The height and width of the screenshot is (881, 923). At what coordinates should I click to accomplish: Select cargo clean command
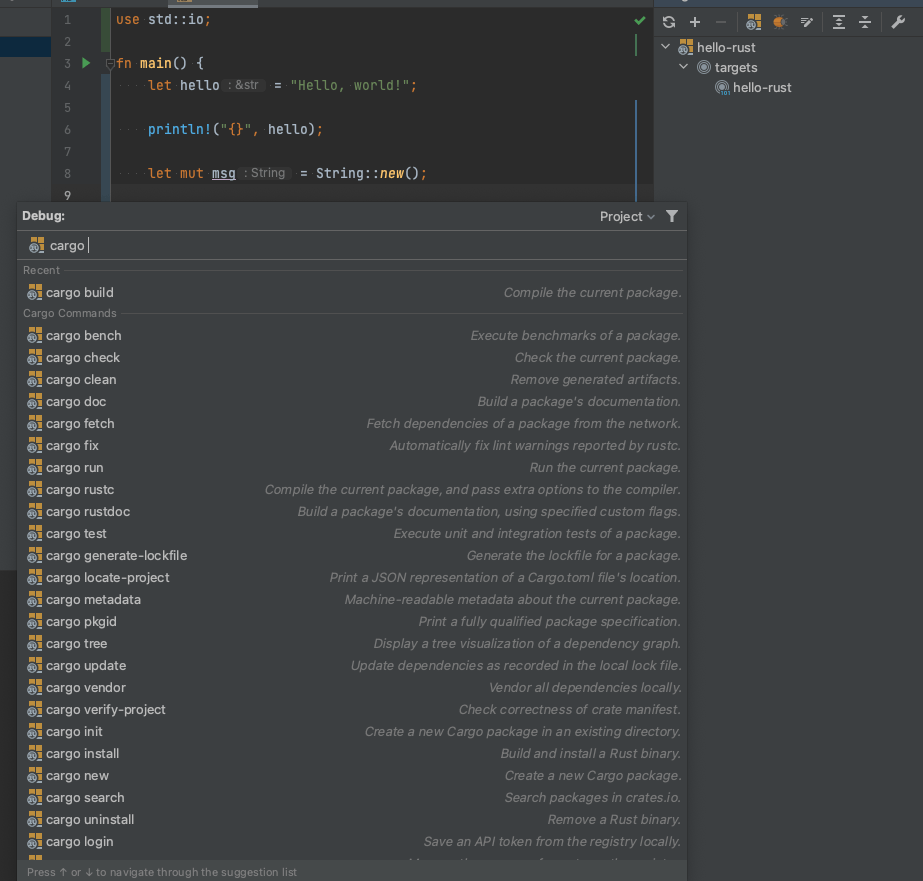[x=352, y=380]
